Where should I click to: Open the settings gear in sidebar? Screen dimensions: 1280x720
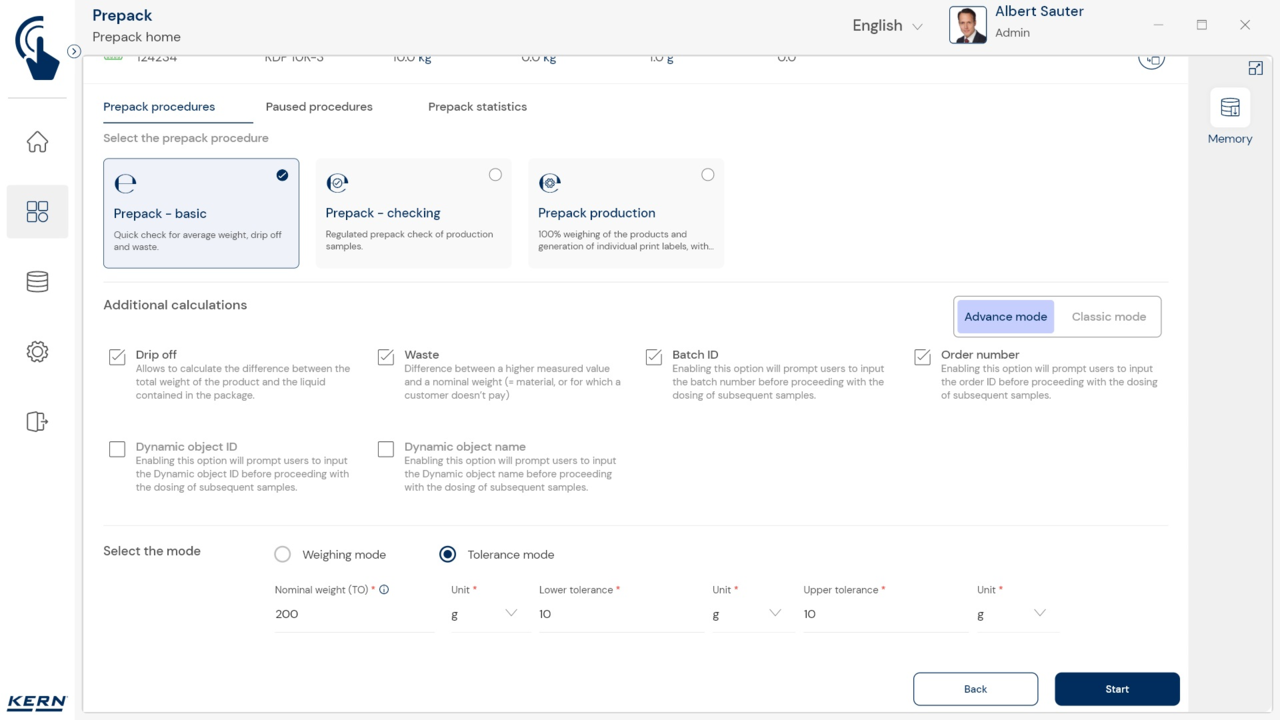coord(37,352)
